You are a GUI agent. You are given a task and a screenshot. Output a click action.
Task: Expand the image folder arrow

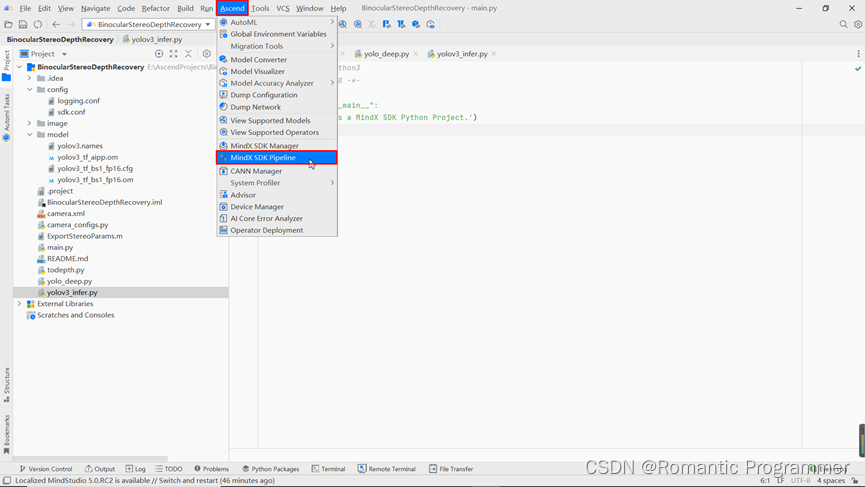pyautogui.click(x=30, y=124)
